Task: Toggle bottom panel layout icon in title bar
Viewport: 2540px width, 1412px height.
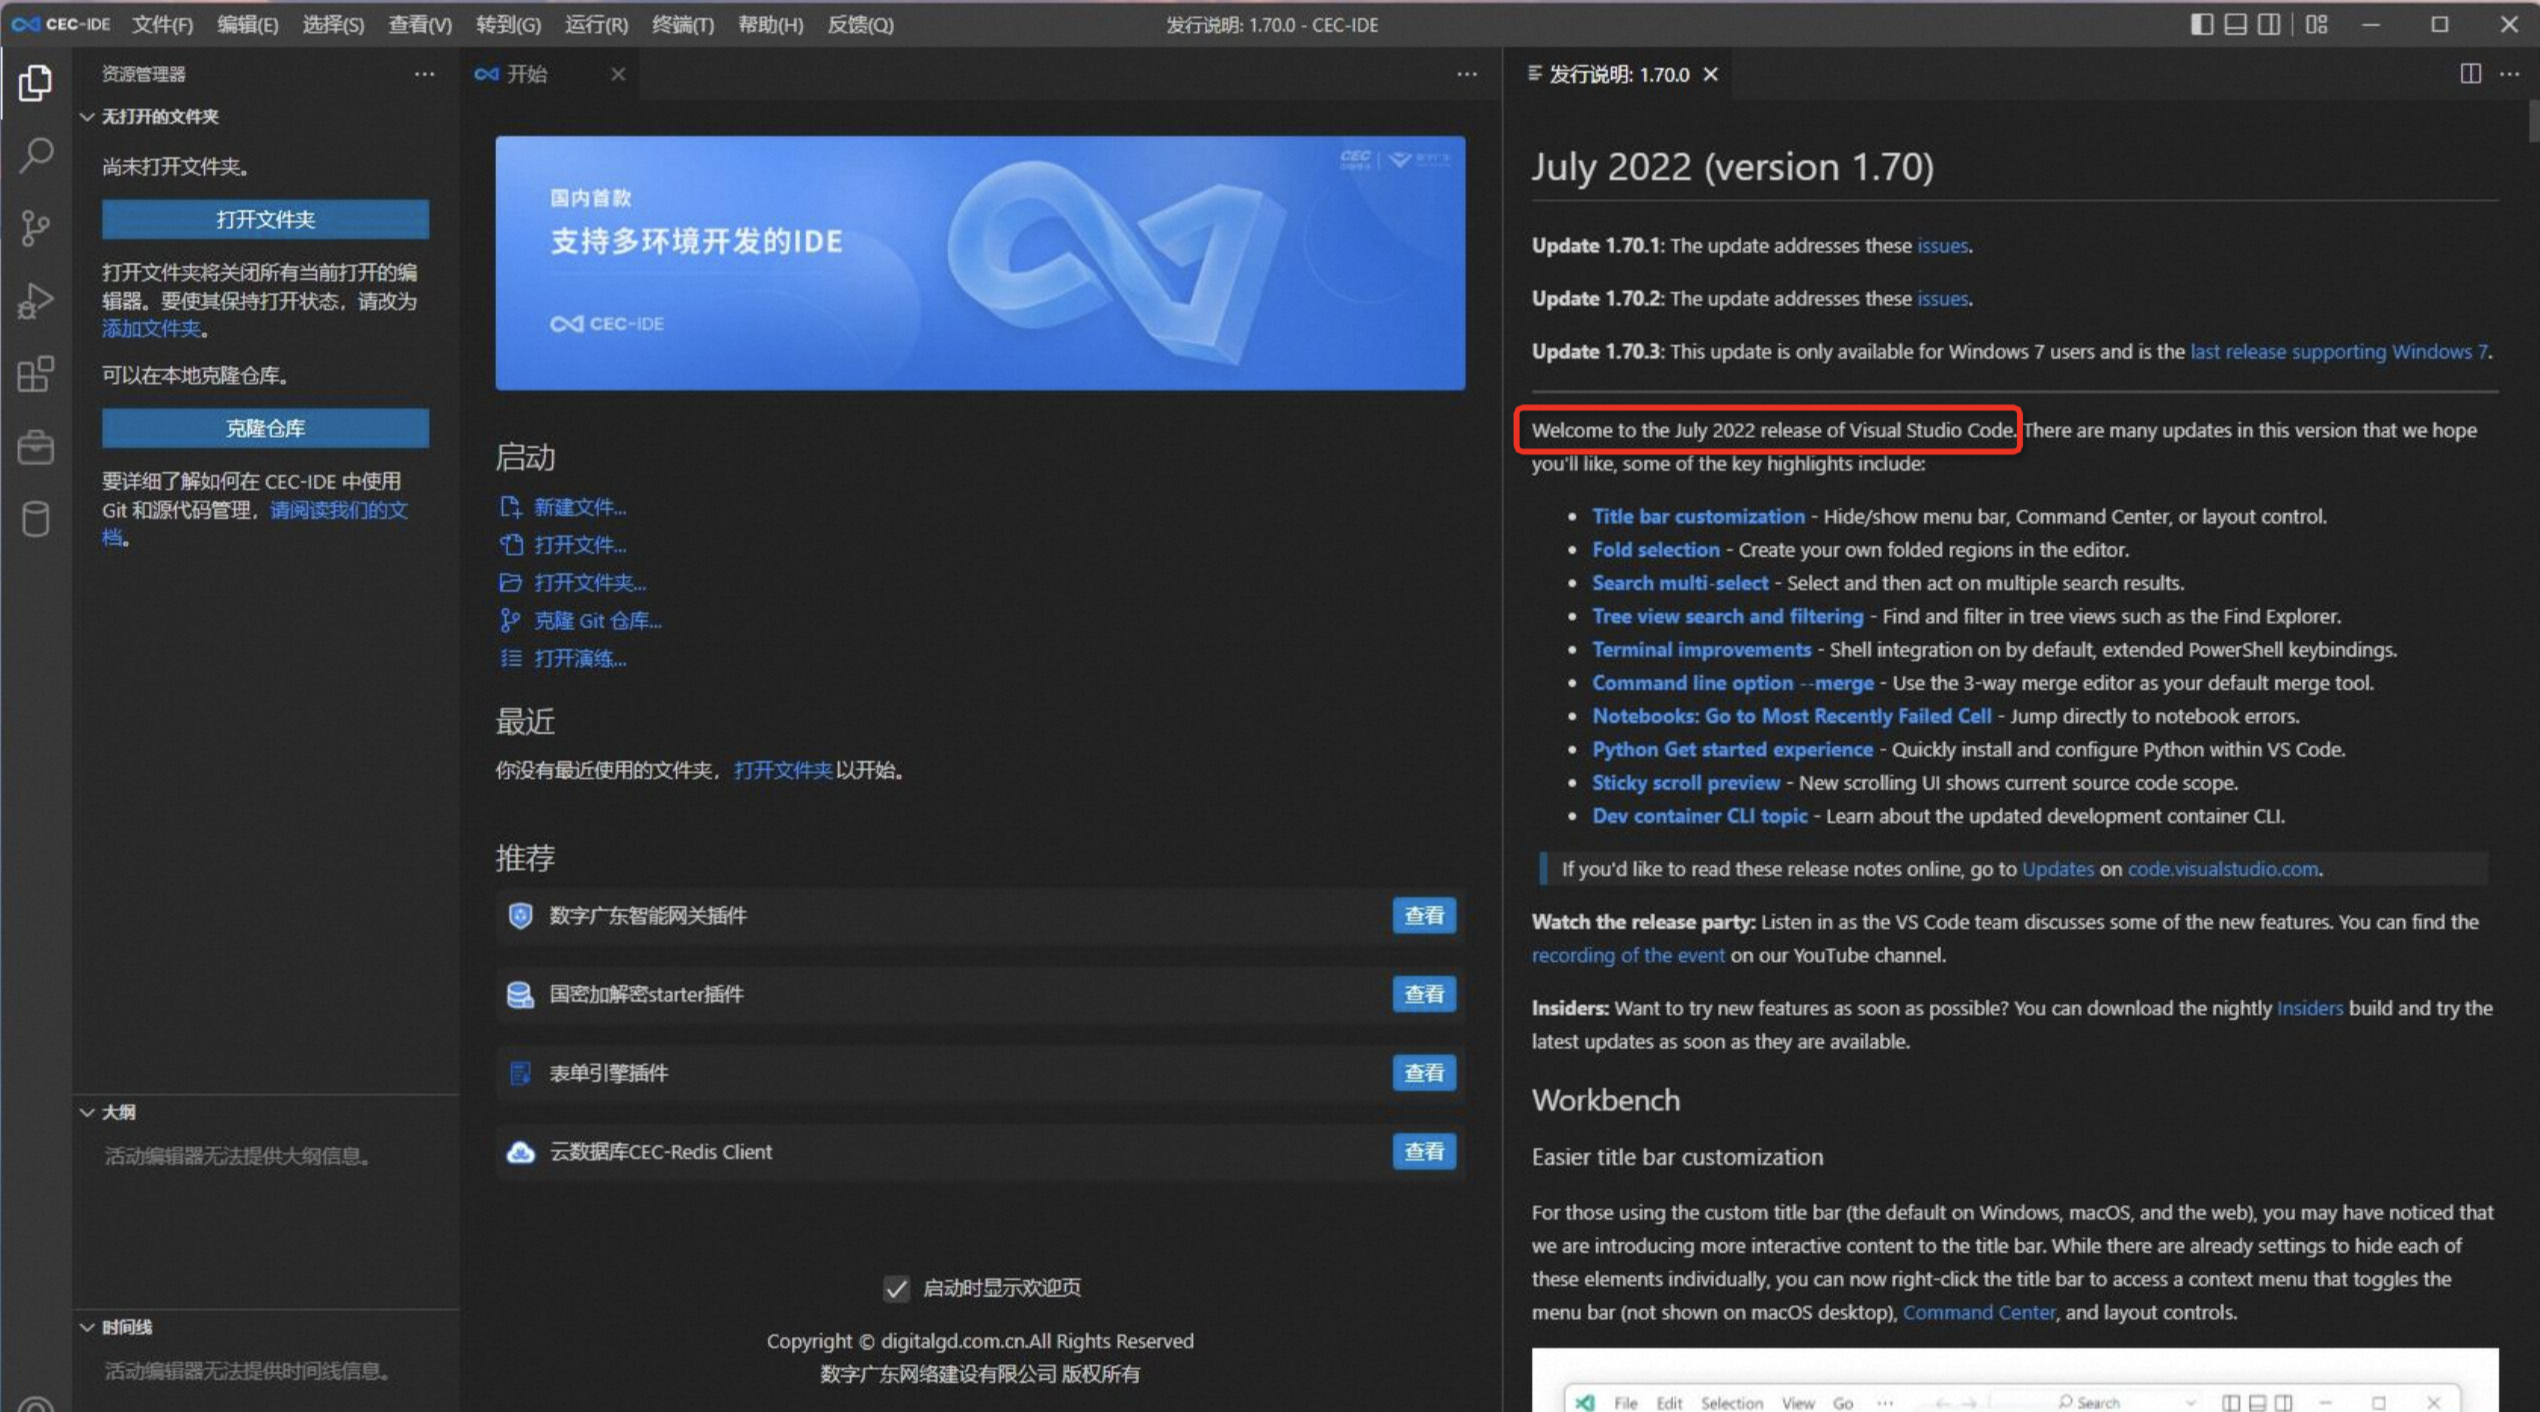Action: (x=2235, y=24)
